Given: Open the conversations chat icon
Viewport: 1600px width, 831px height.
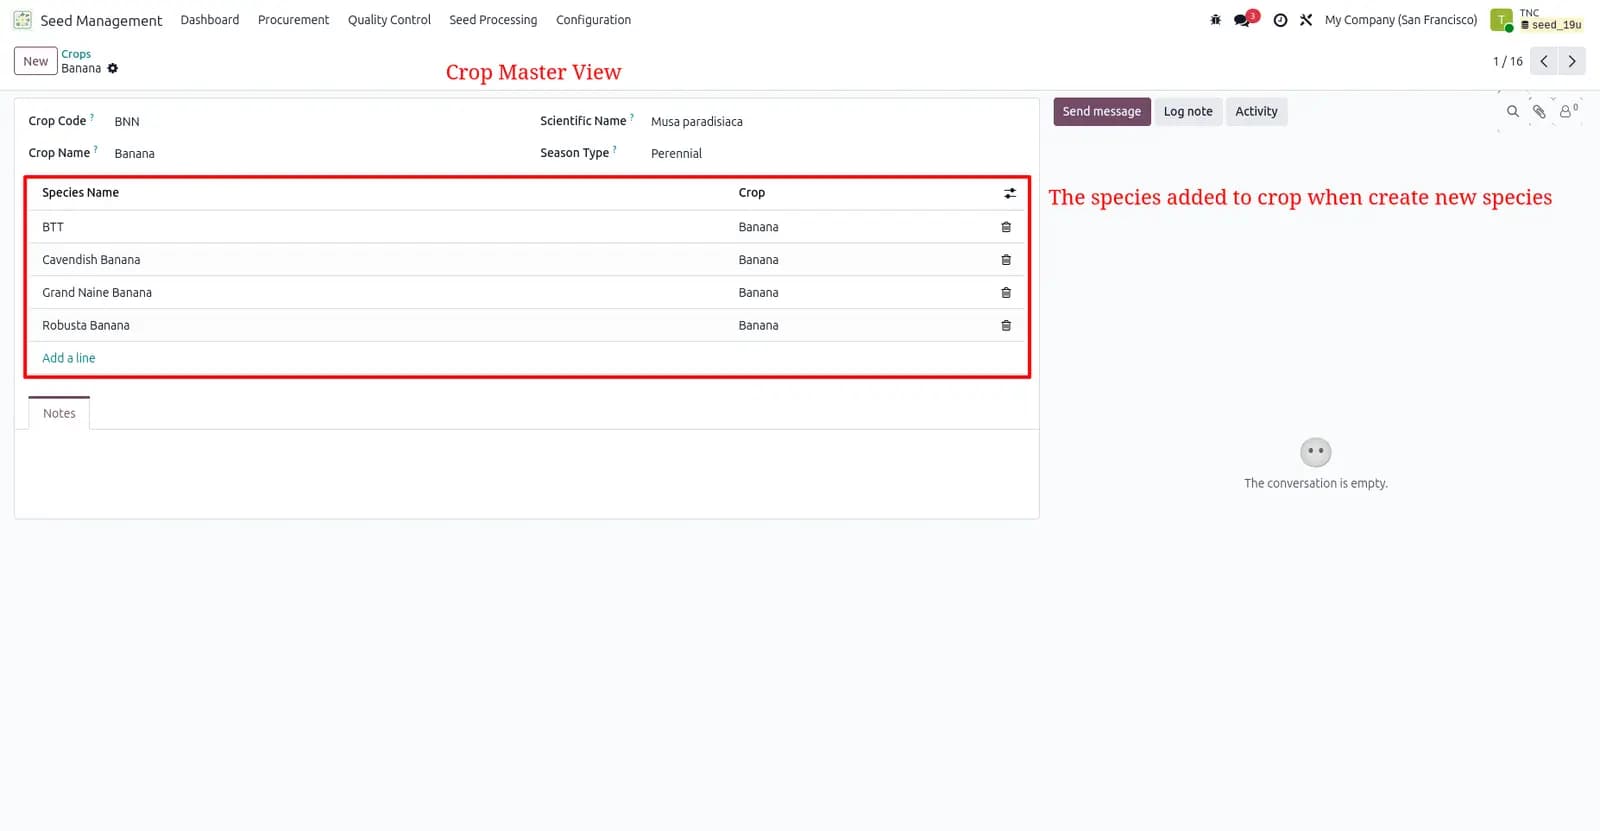Looking at the screenshot, I should [1242, 20].
